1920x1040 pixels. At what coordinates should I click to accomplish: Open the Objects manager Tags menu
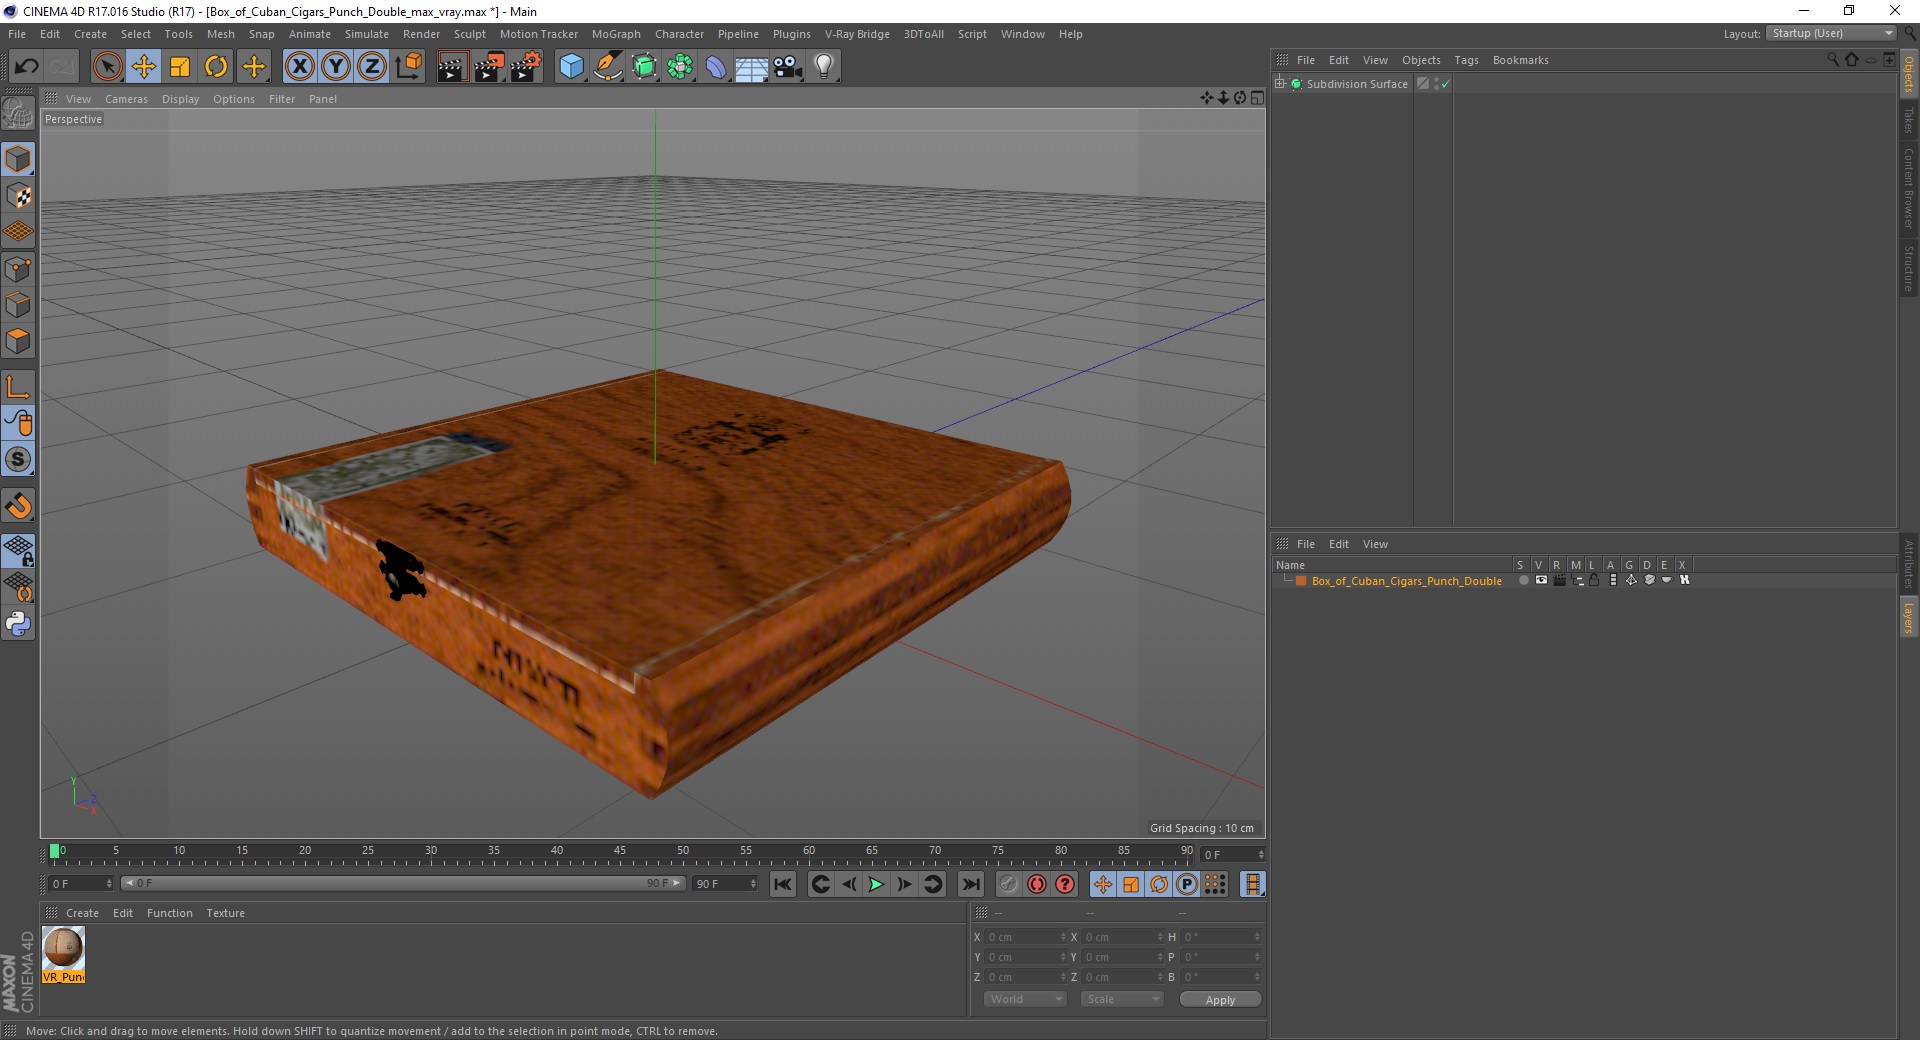1466,60
